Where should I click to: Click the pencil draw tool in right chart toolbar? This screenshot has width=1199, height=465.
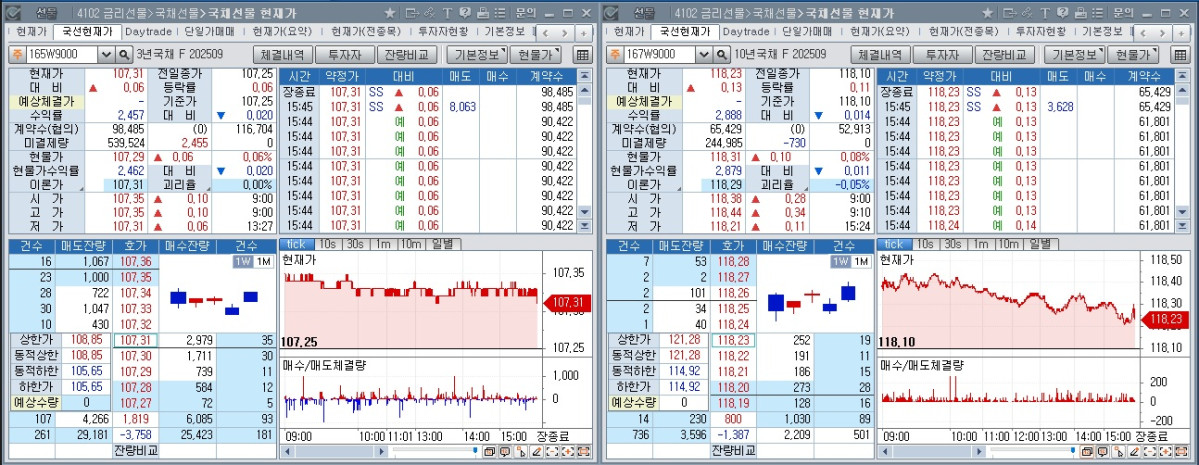pyautogui.click(x=1133, y=452)
